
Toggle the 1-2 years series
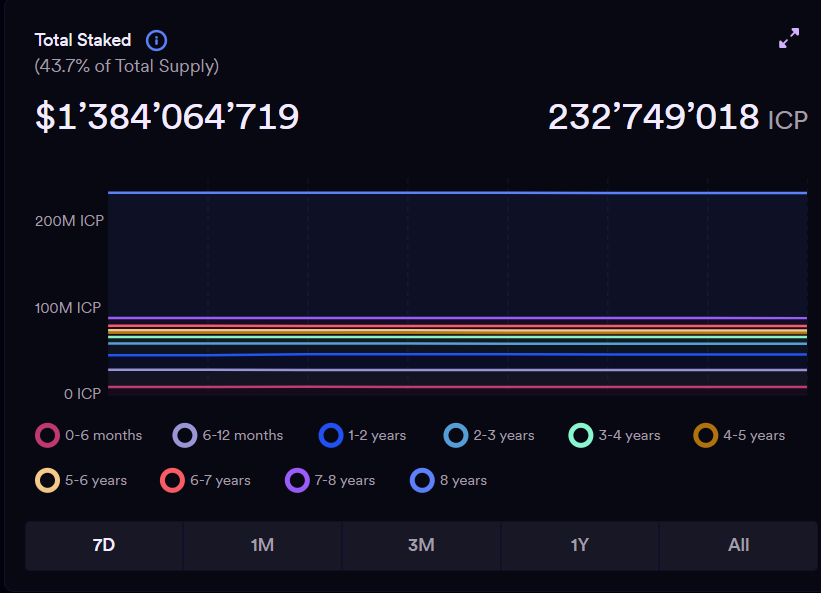362,435
